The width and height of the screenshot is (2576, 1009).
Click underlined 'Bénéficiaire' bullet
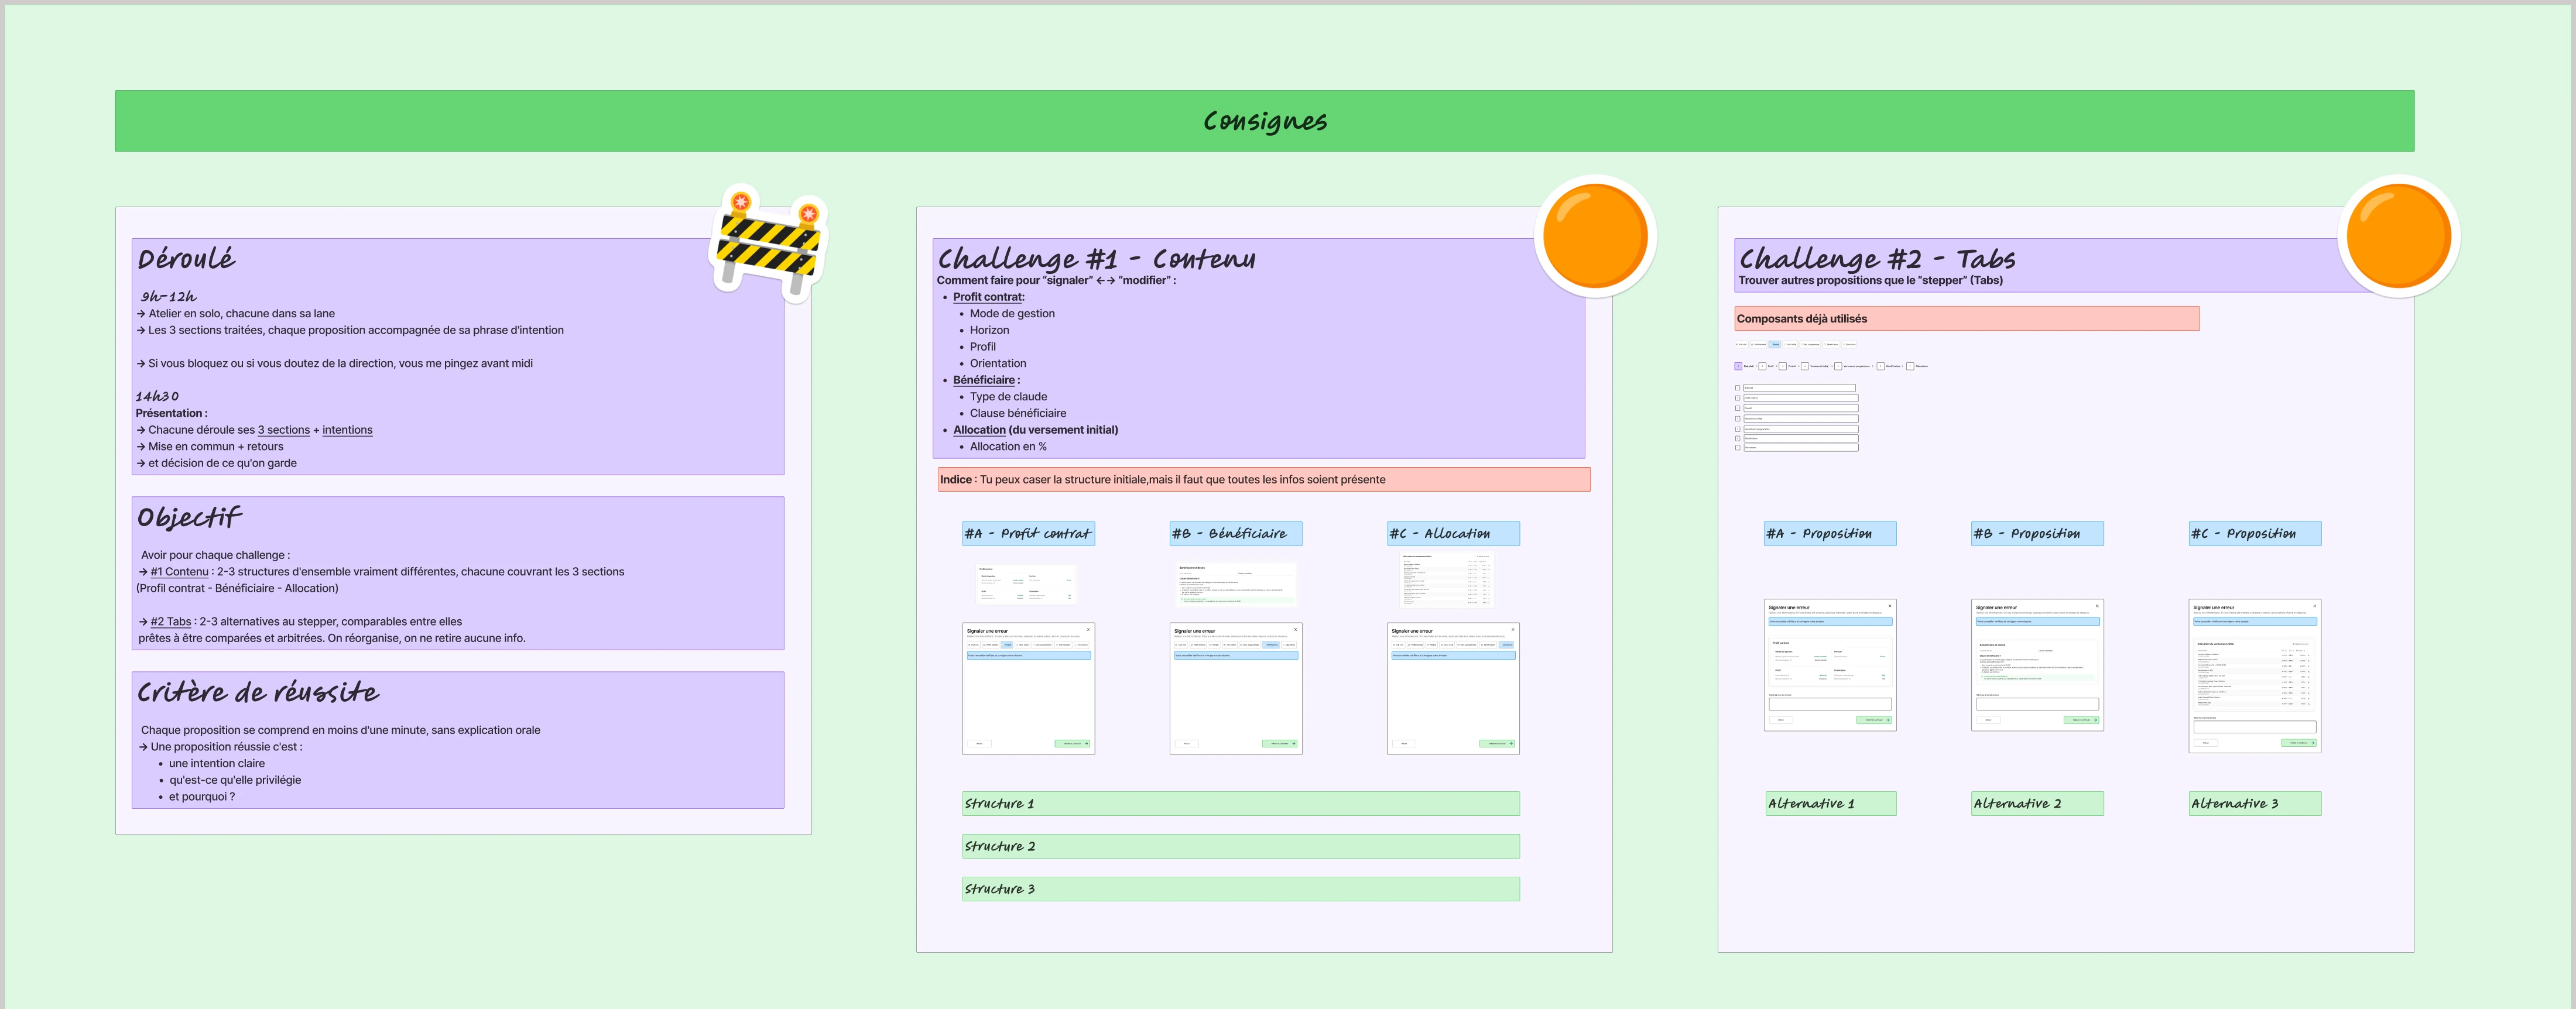[x=985, y=380]
